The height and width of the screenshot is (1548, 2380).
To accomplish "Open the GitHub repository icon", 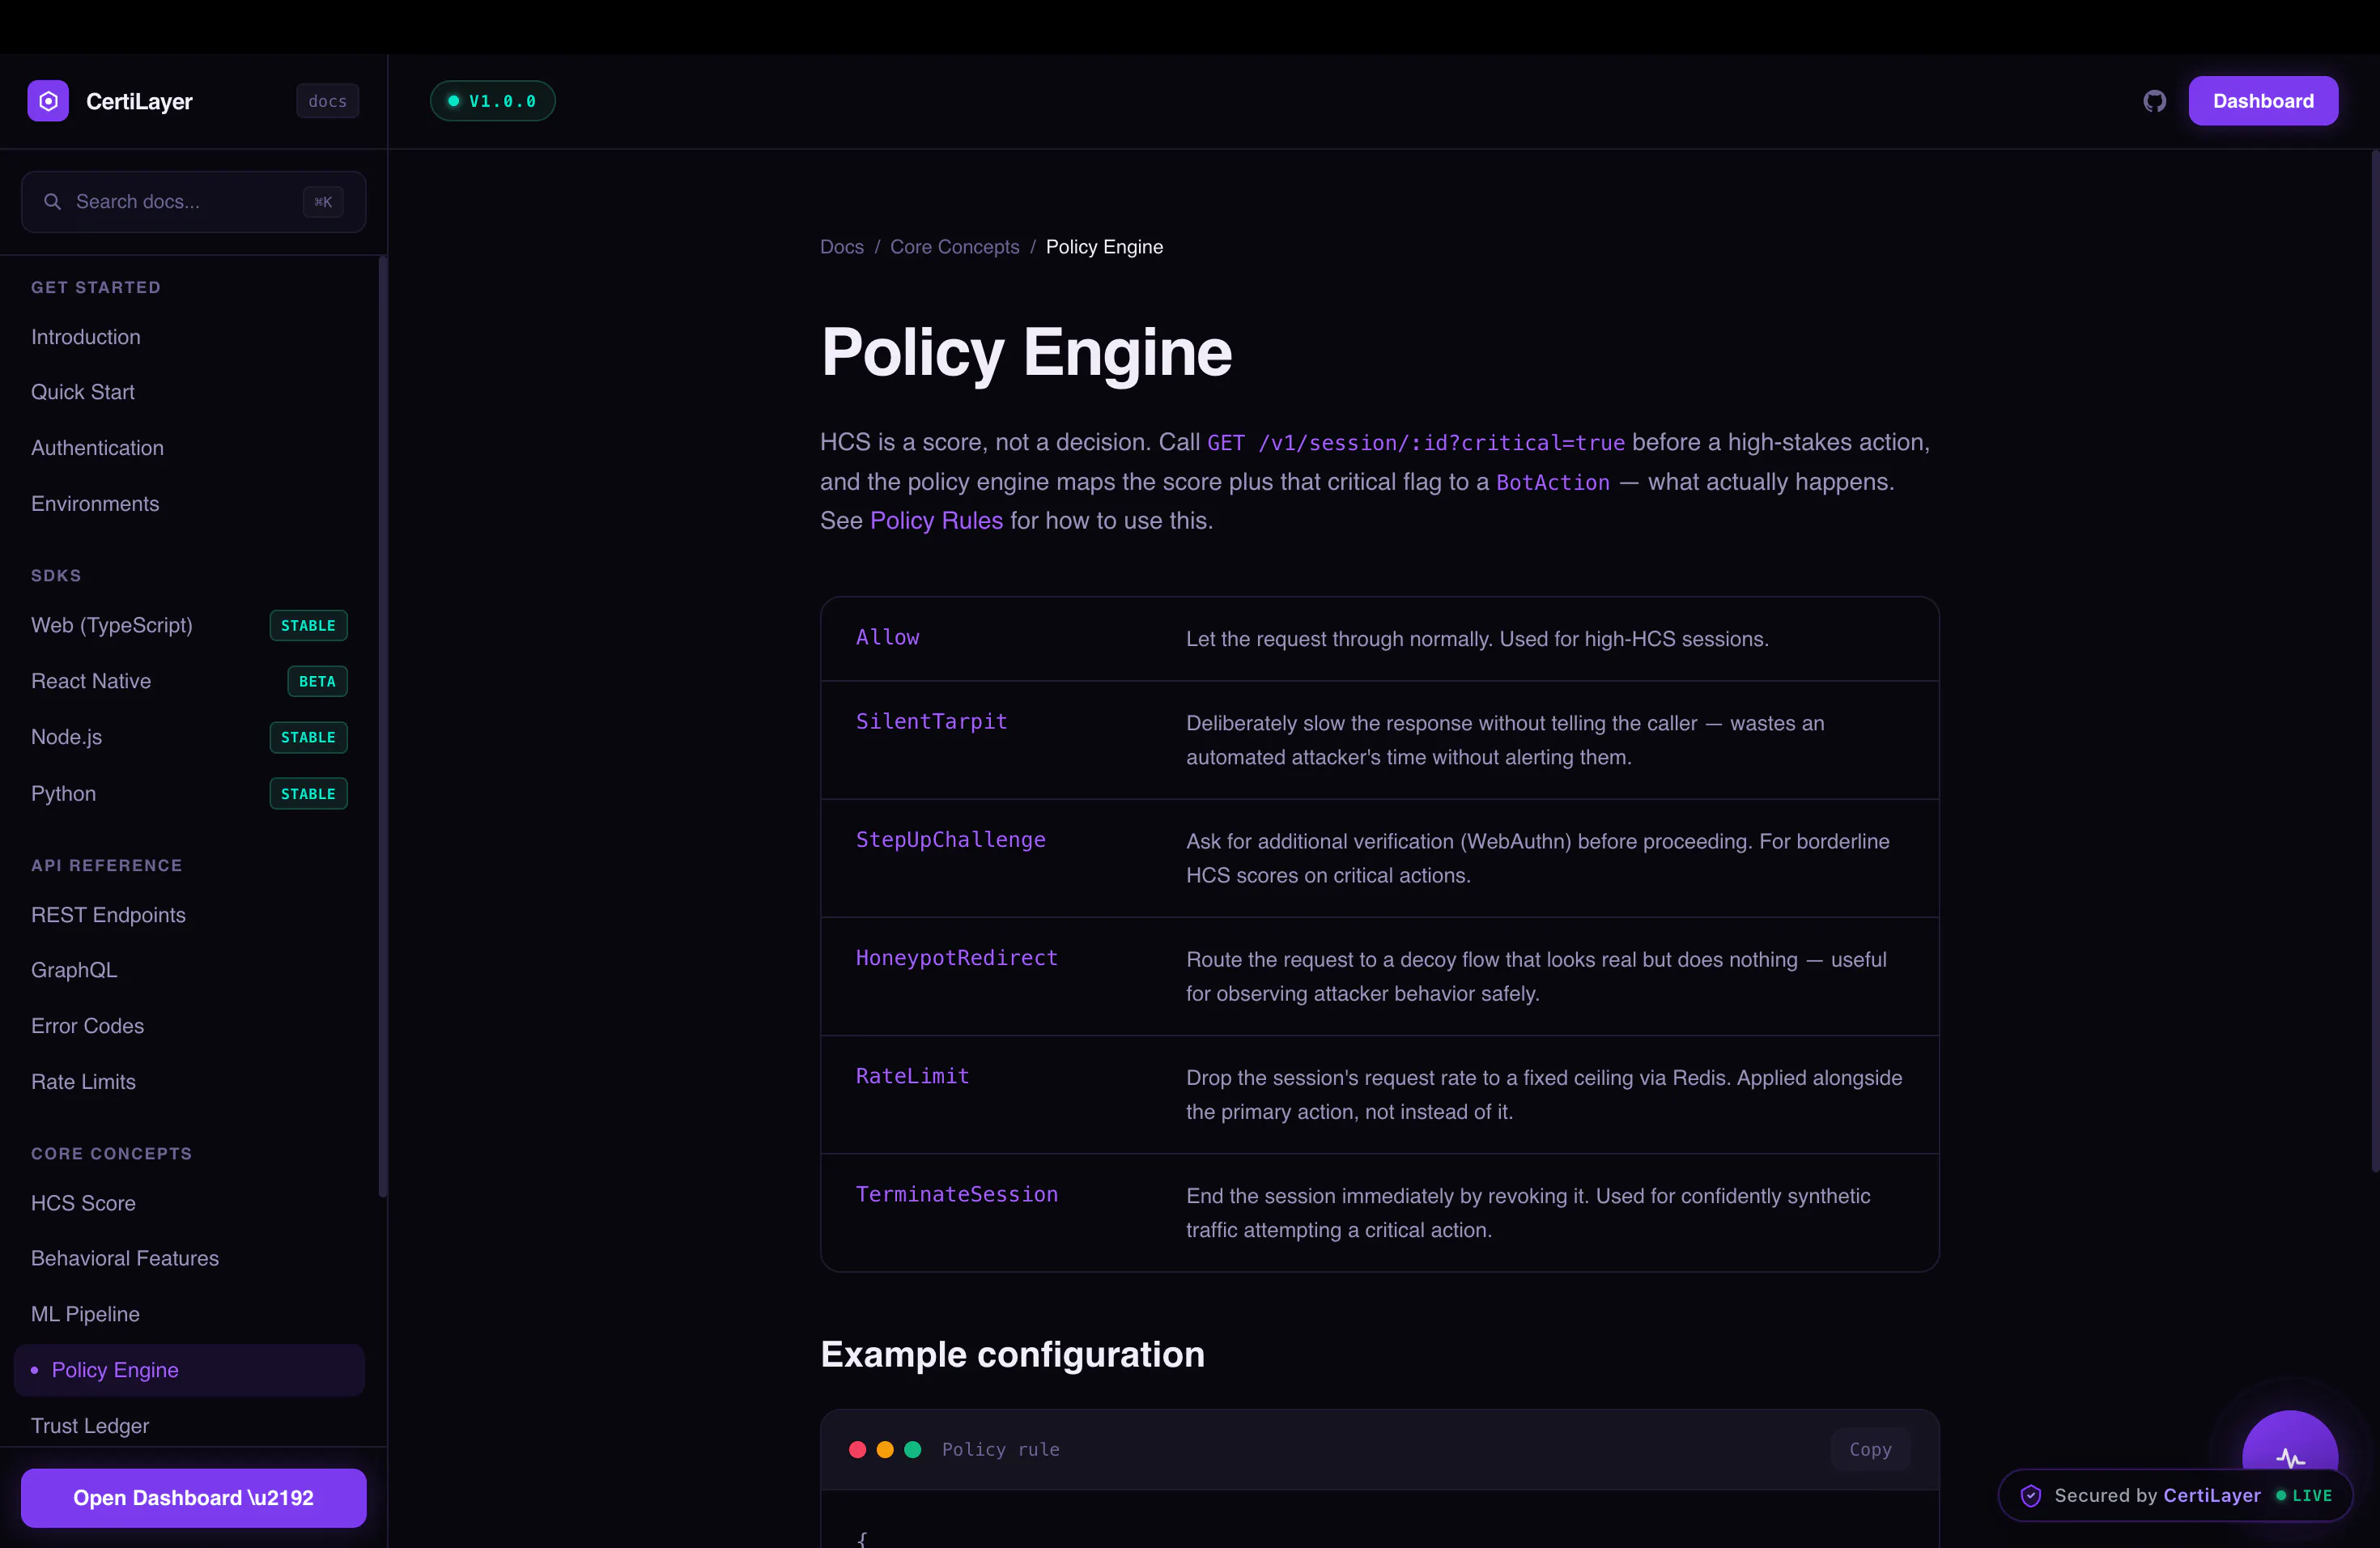I will point(2155,101).
